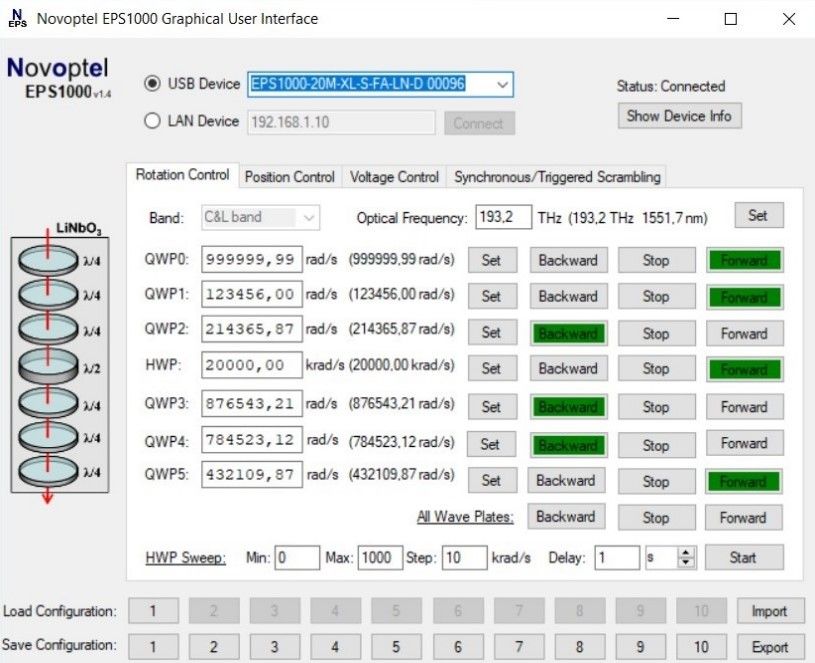Select the LAN Device radio button
This screenshot has width=815, height=663.
[x=152, y=121]
